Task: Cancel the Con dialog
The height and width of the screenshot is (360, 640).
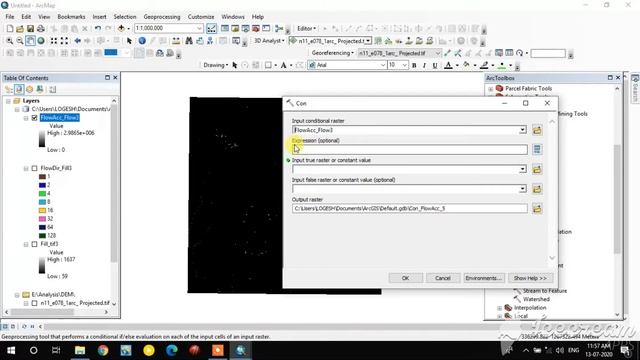Action: tap(443, 278)
